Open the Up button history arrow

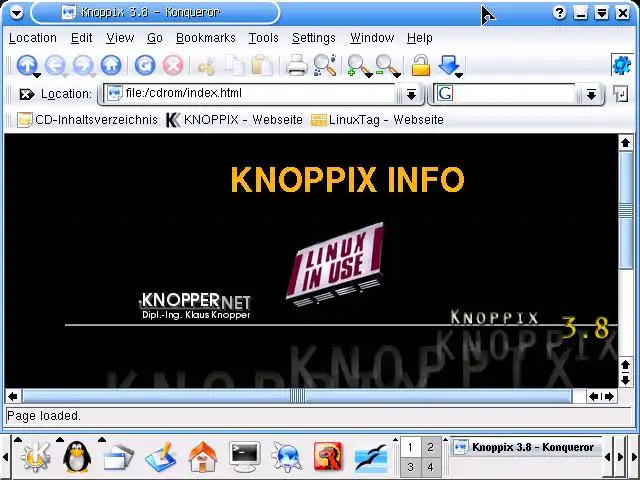(37, 75)
